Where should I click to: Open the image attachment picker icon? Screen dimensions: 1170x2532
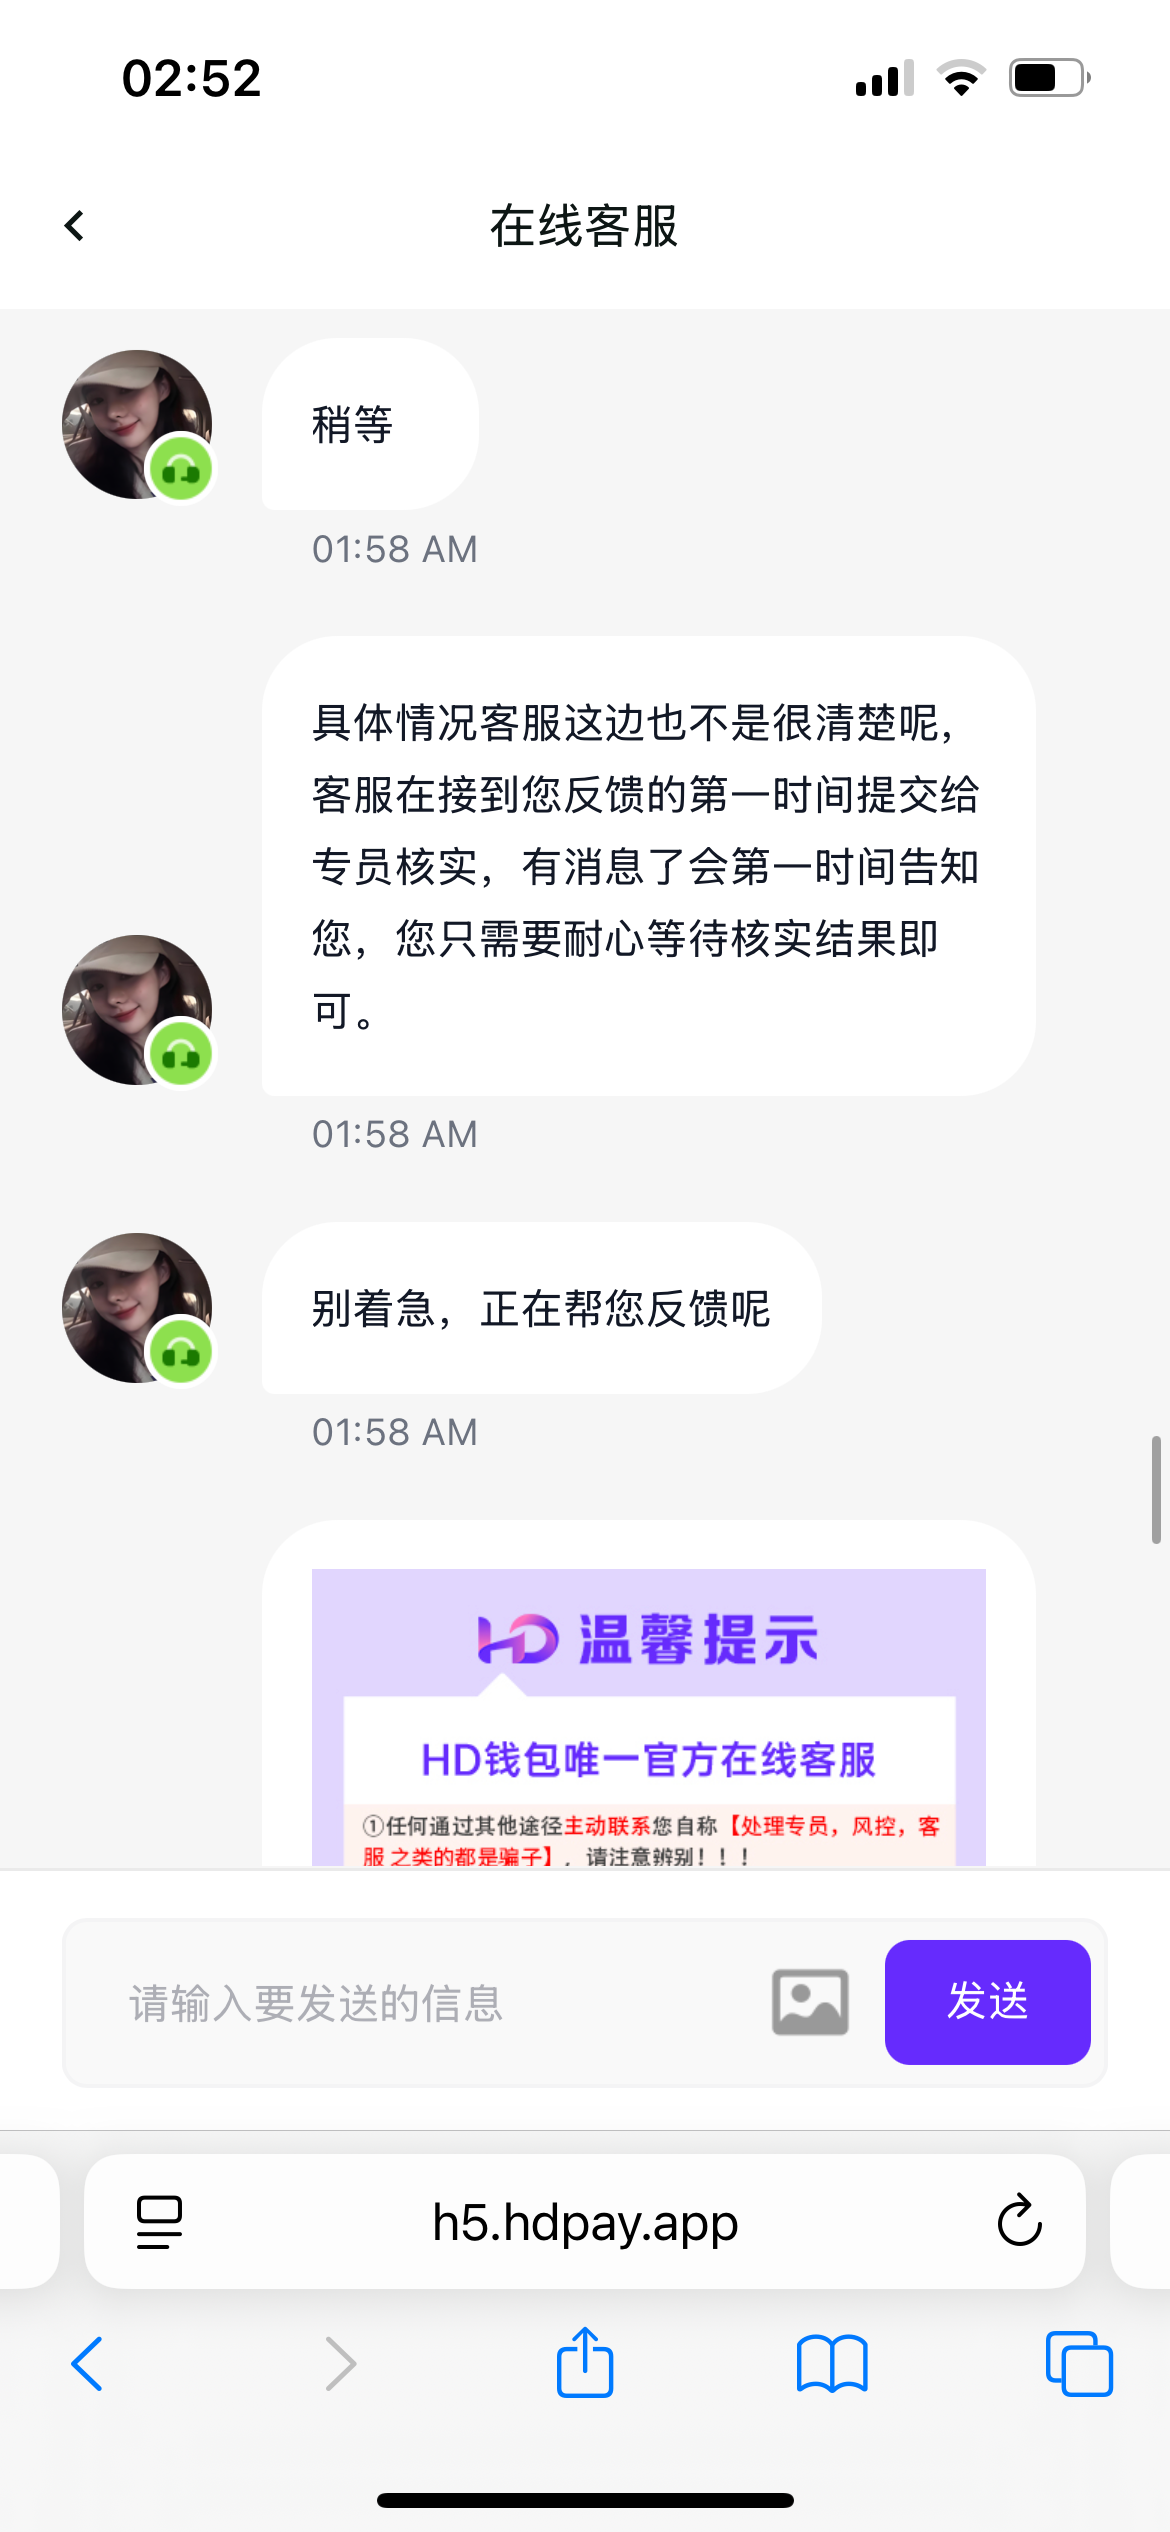[810, 2002]
